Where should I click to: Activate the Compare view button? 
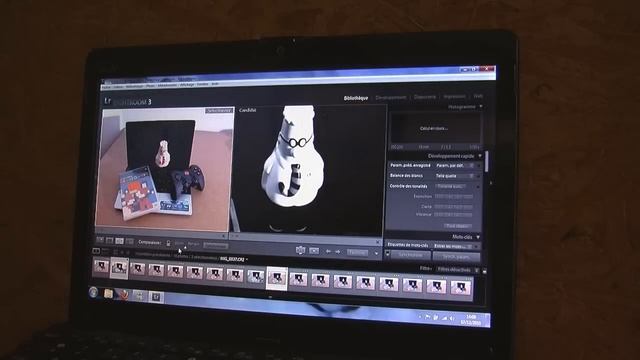[119, 241]
